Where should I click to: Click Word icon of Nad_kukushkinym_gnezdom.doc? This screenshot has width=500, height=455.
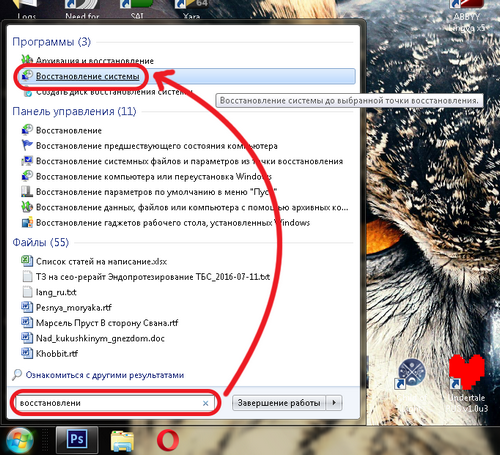pos(27,337)
